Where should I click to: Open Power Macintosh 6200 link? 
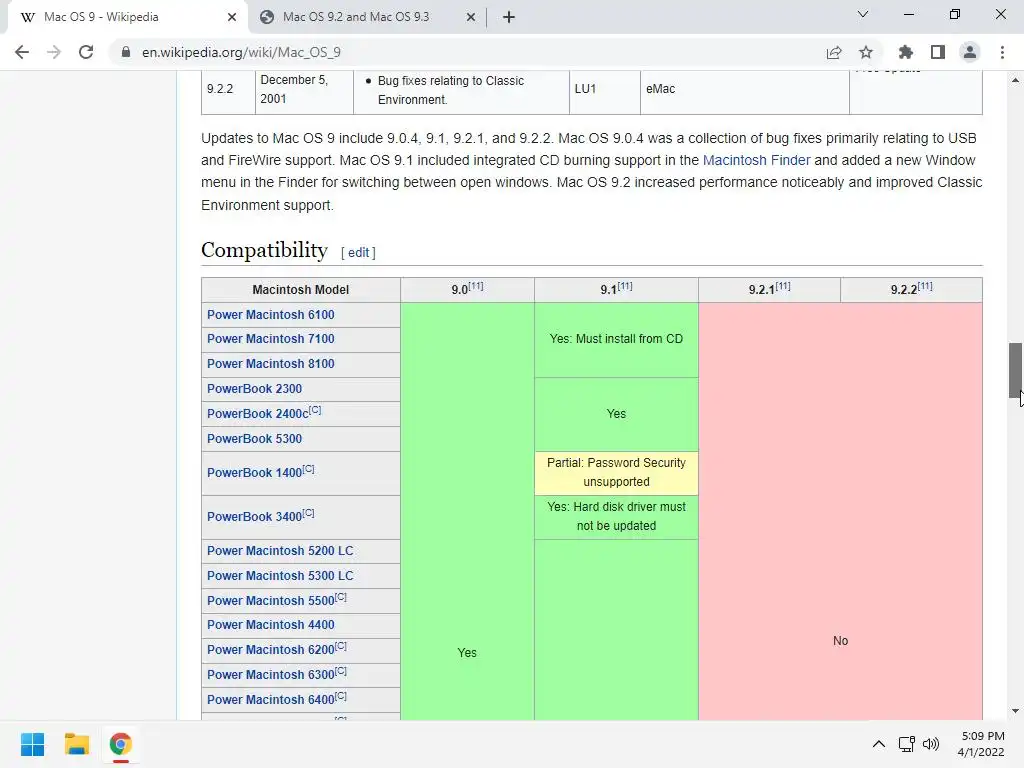pos(270,650)
